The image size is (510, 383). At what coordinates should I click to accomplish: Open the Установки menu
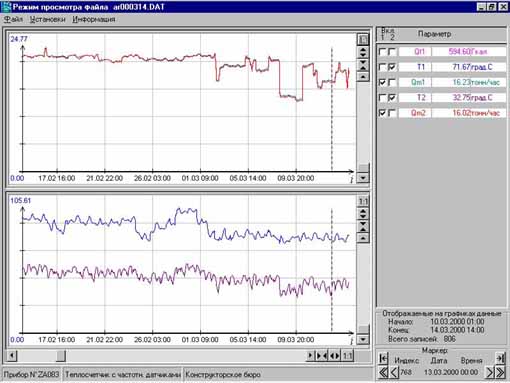click(47, 19)
